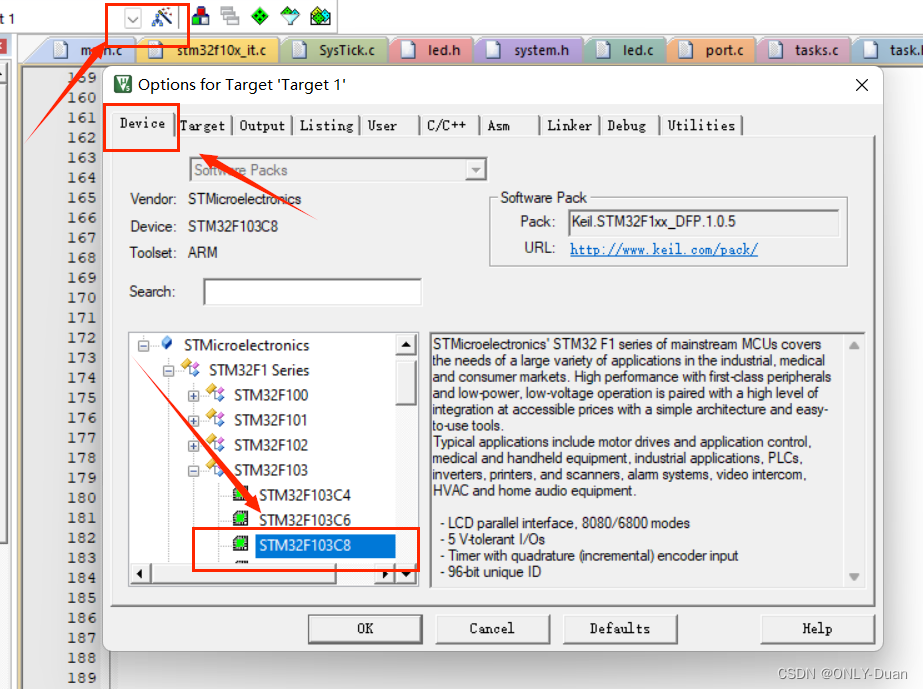The width and height of the screenshot is (923, 689).
Task: Click the STM32F1 Series family icon
Action: pos(191,368)
